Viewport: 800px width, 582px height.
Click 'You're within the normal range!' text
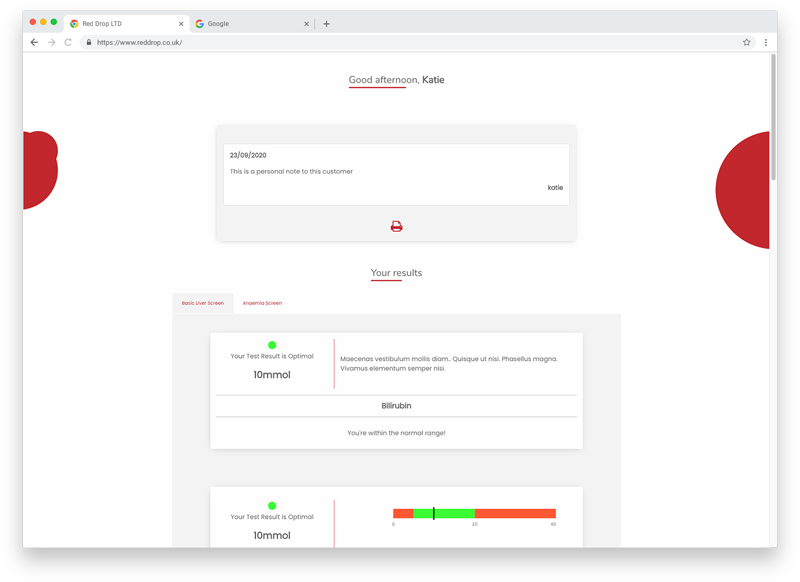(x=396, y=433)
